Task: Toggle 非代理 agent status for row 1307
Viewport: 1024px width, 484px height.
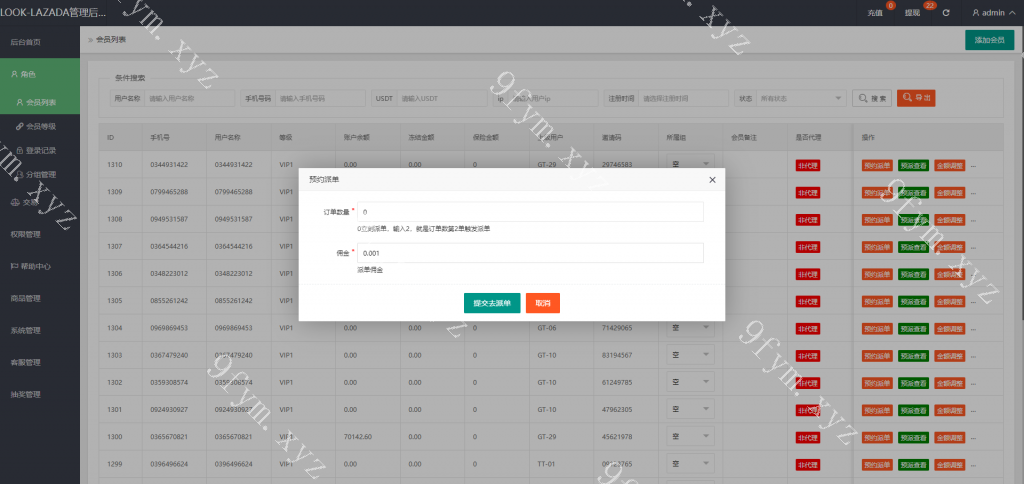Action: 808,248
